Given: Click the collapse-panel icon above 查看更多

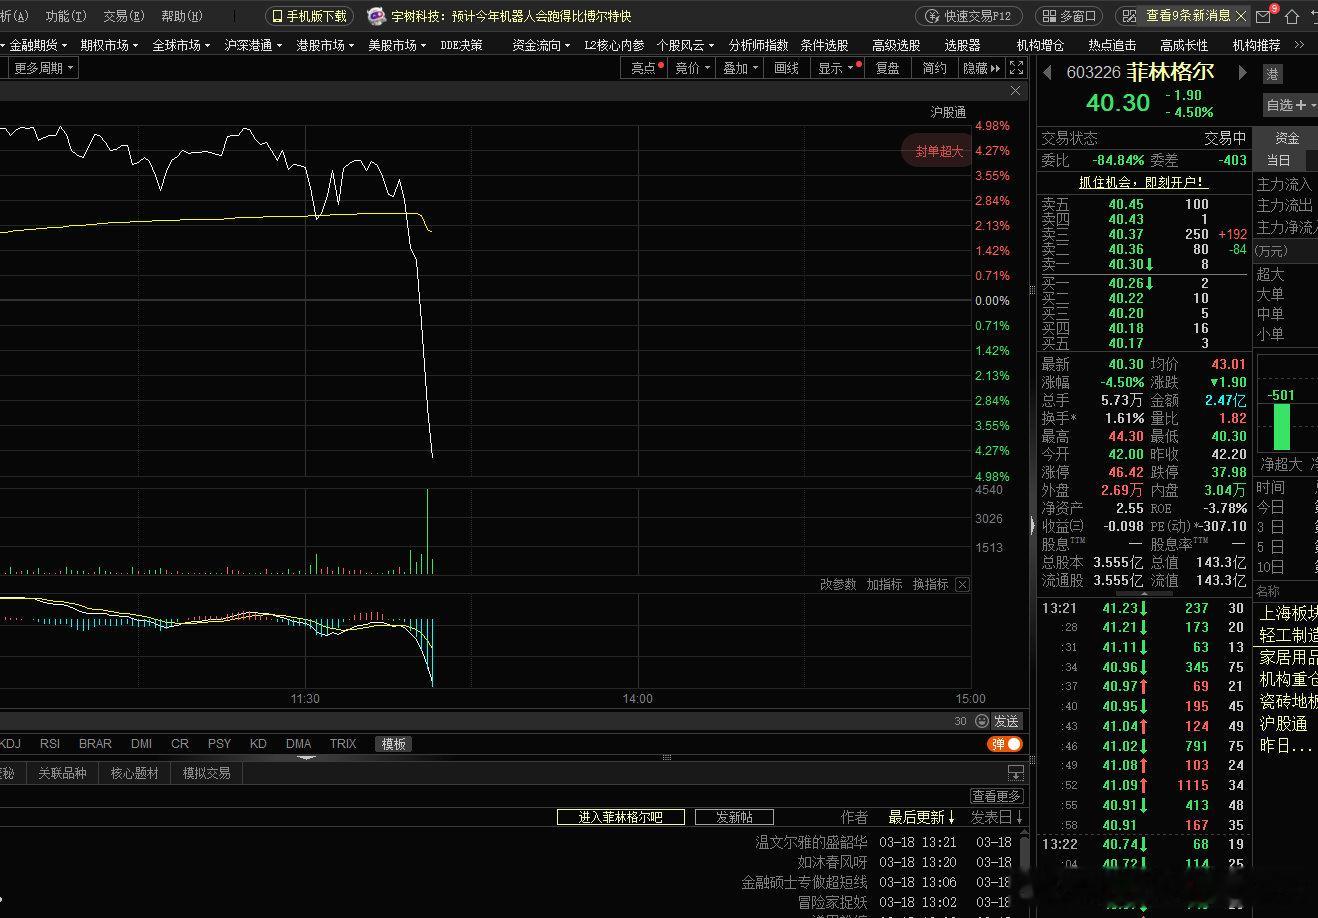Looking at the screenshot, I should [x=1015, y=773].
